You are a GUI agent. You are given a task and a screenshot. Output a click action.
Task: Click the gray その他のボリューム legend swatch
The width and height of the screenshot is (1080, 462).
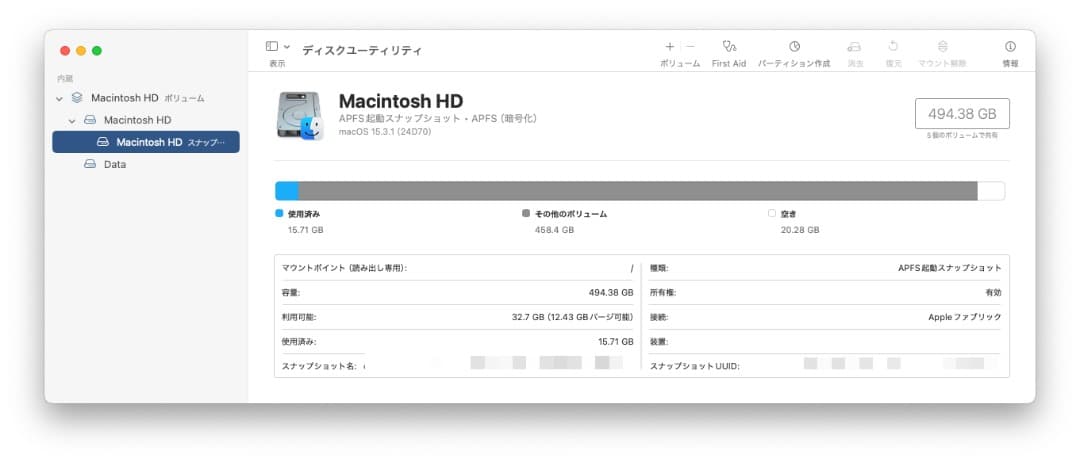526,213
